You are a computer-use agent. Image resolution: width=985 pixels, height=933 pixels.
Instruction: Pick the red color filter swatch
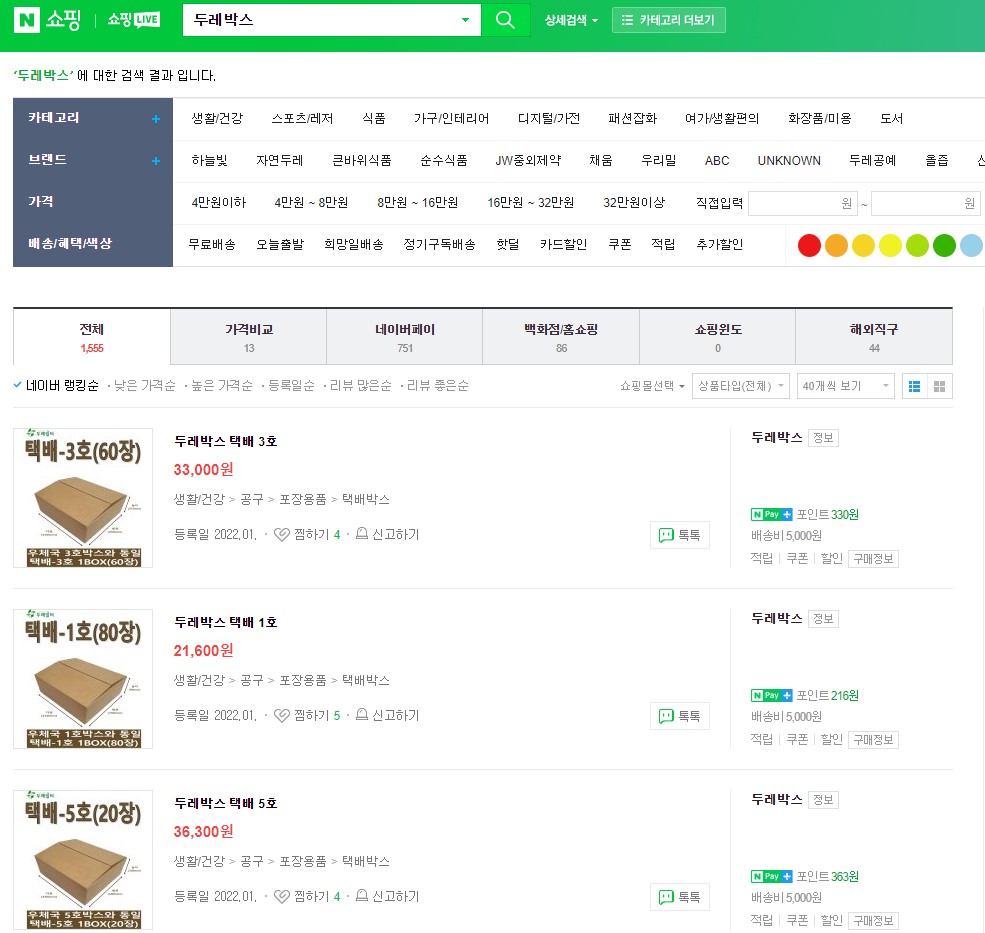pos(809,245)
